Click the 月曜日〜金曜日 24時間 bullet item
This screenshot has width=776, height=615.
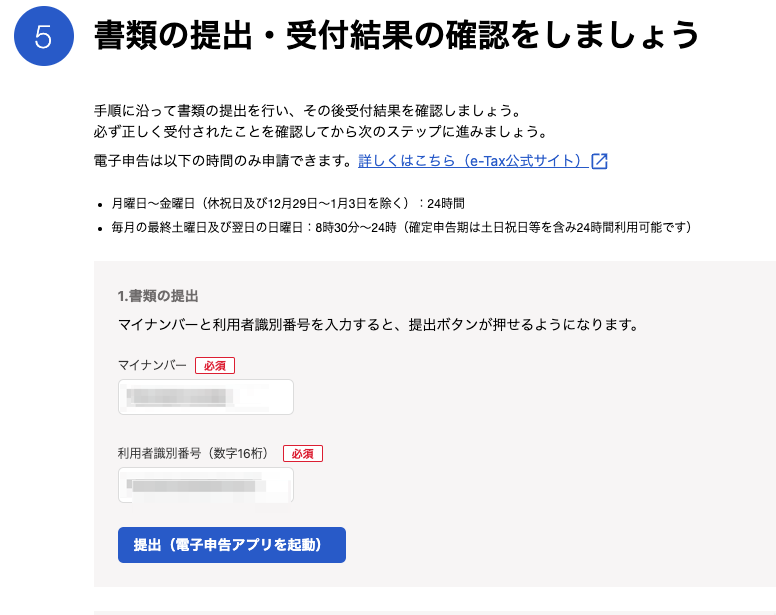click(288, 203)
